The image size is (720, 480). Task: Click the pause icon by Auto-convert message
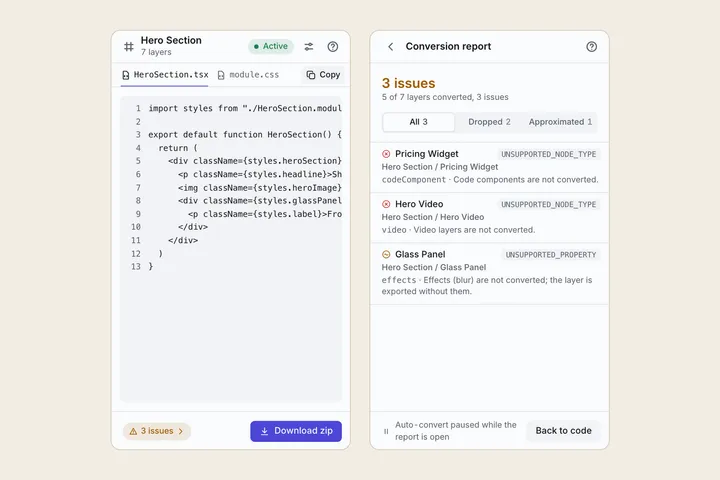[386, 431]
